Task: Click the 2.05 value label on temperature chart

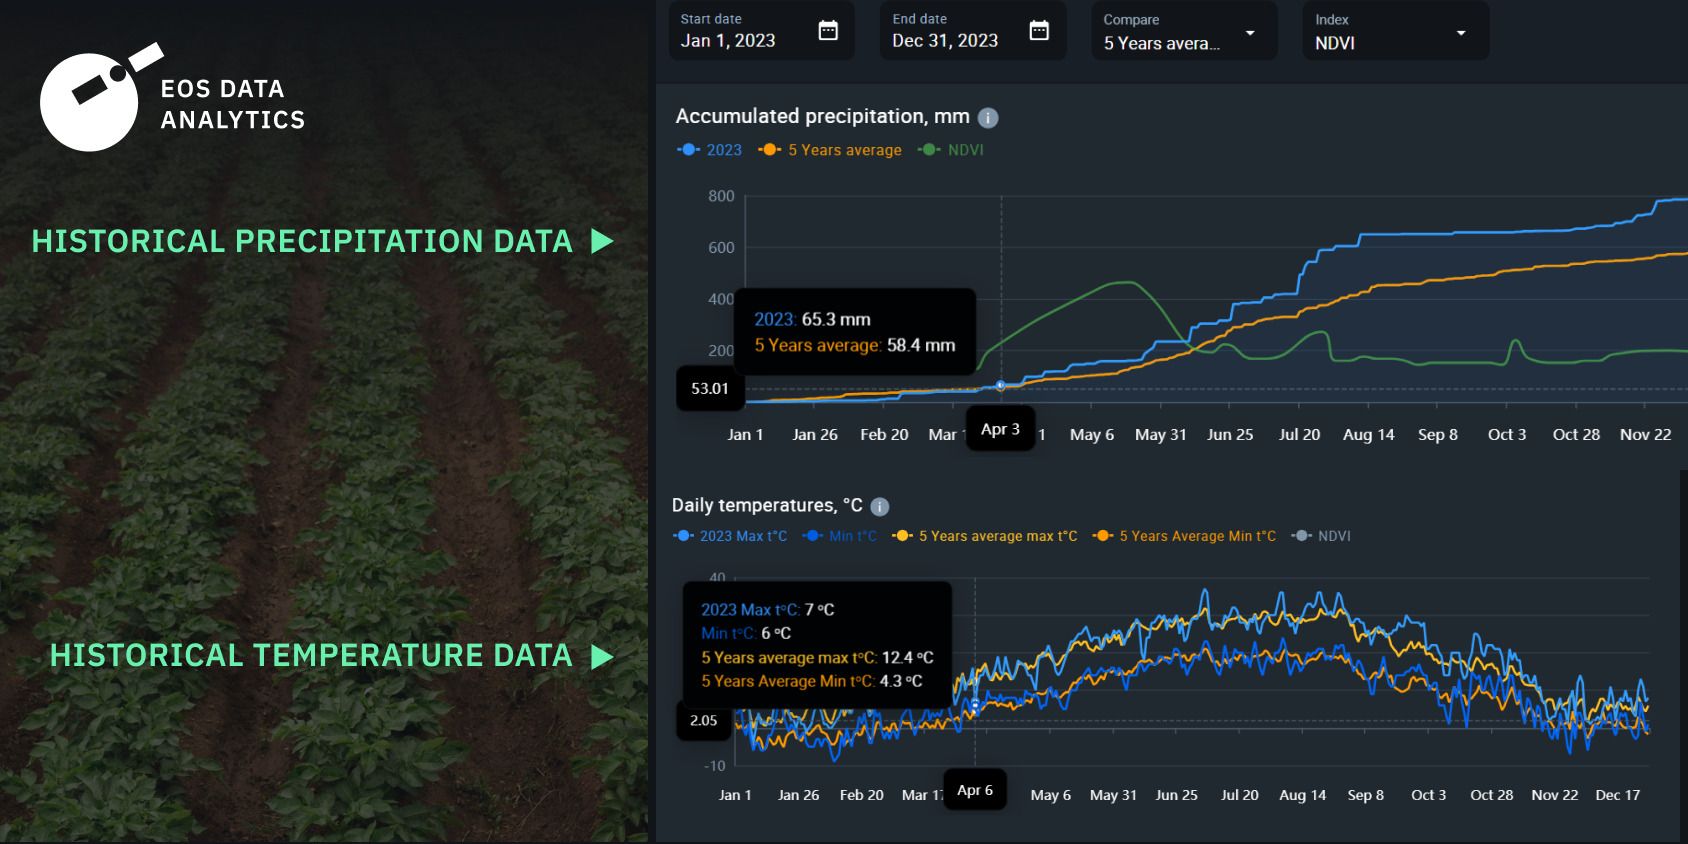Action: (x=704, y=720)
